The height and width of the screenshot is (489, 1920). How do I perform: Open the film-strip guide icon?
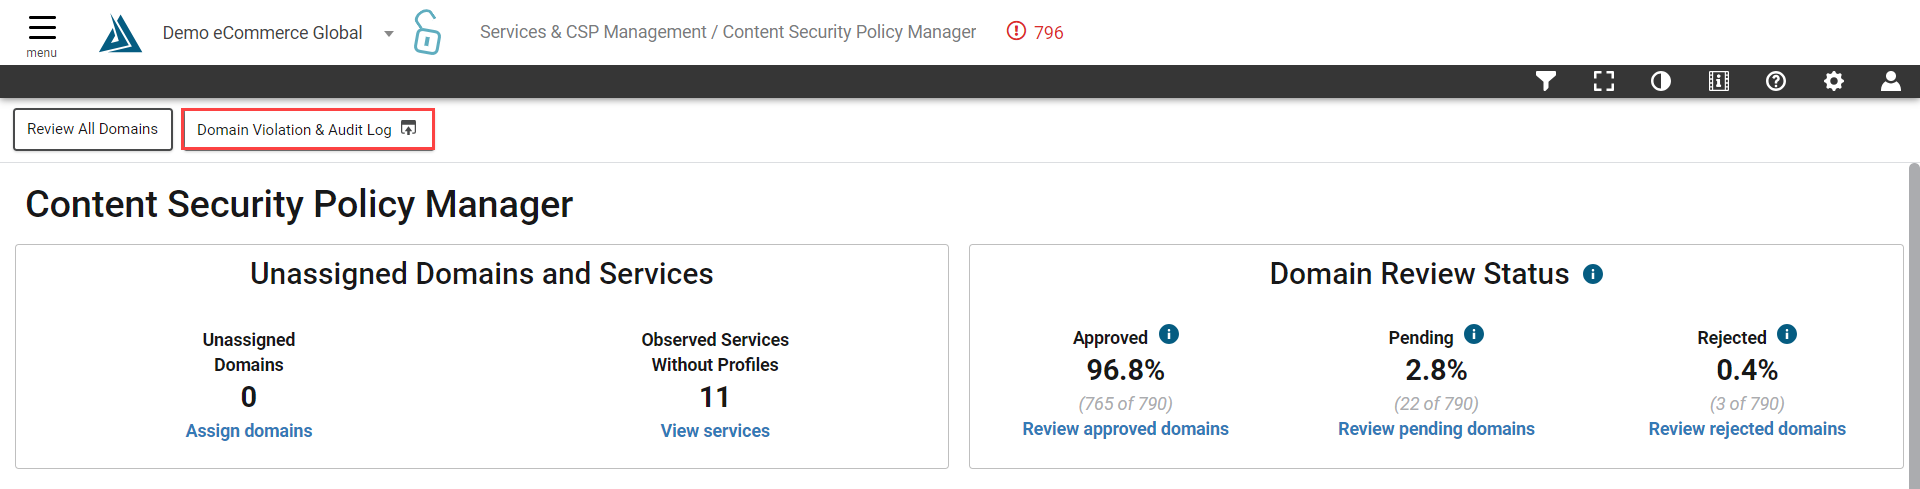click(x=1719, y=81)
